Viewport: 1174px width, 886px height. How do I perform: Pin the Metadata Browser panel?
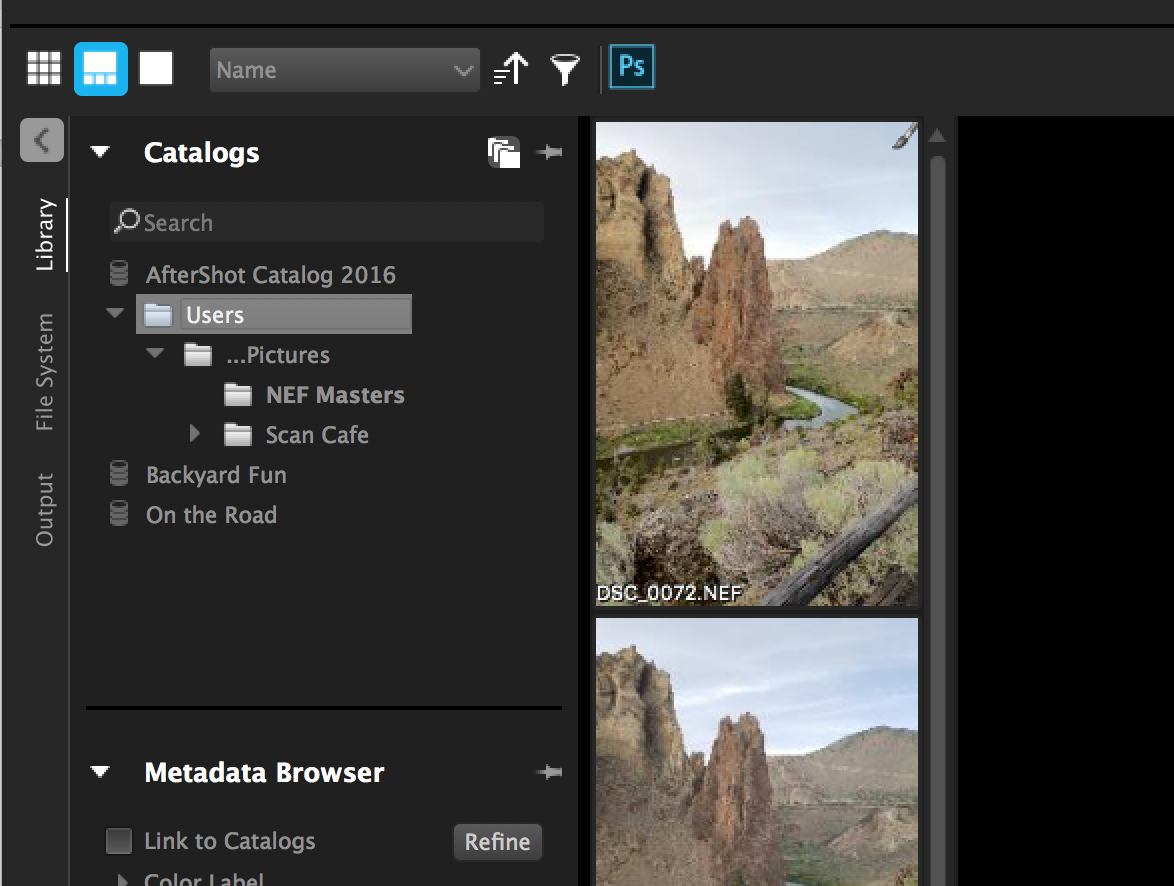pyautogui.click(x=549, y=772)
